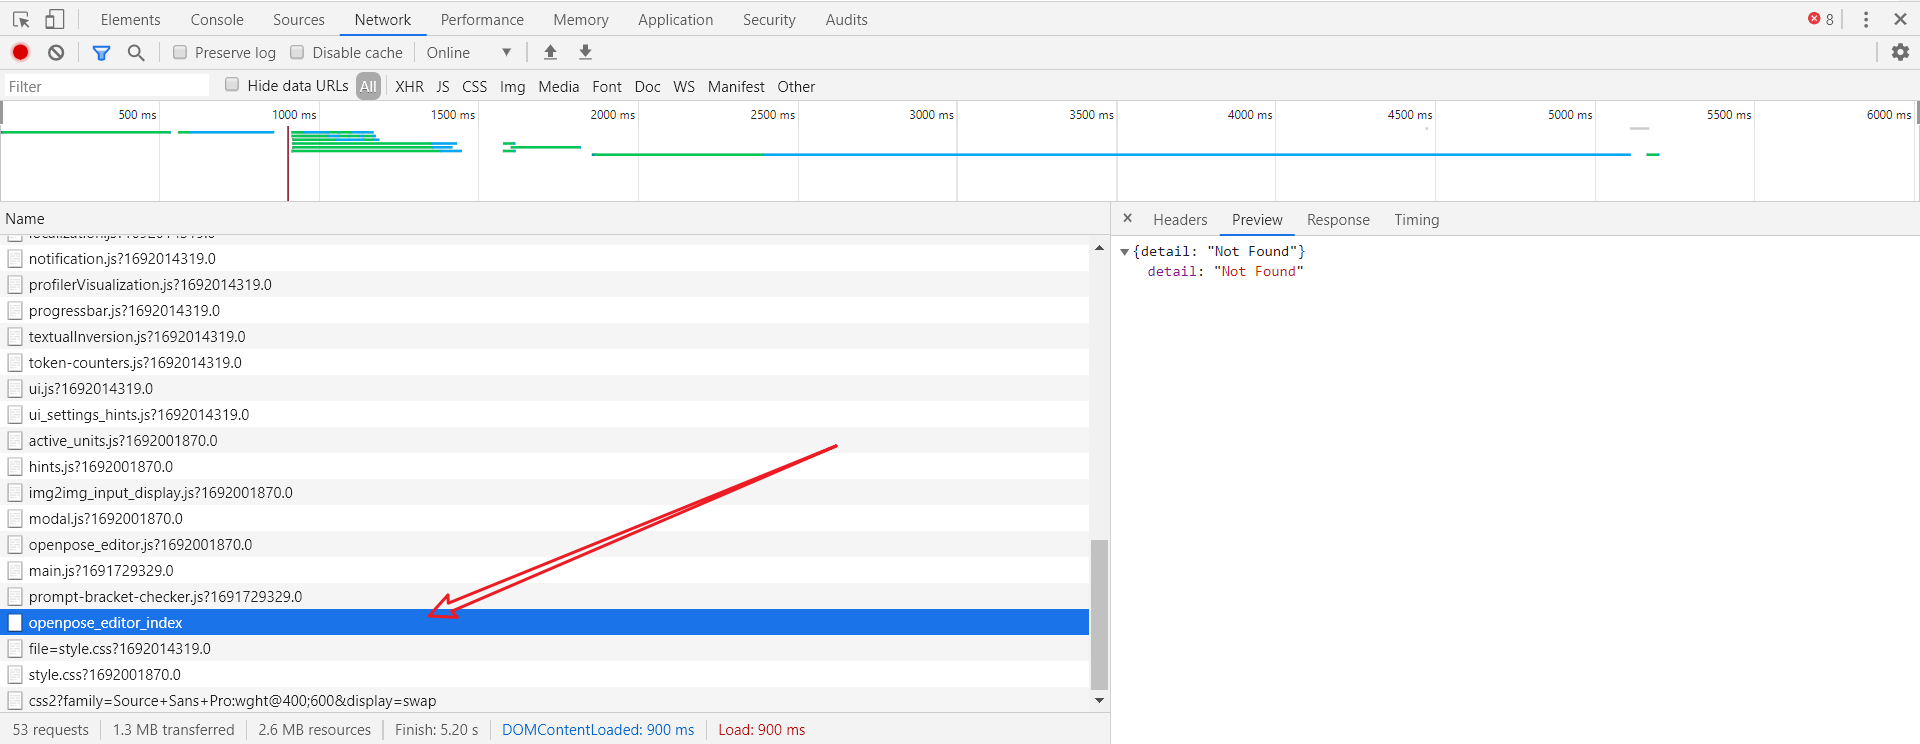The width and height of the screenshot is (1920, 744).
Task: Open the DevTools three-dot menu
Action: [x=1866, y=19]
